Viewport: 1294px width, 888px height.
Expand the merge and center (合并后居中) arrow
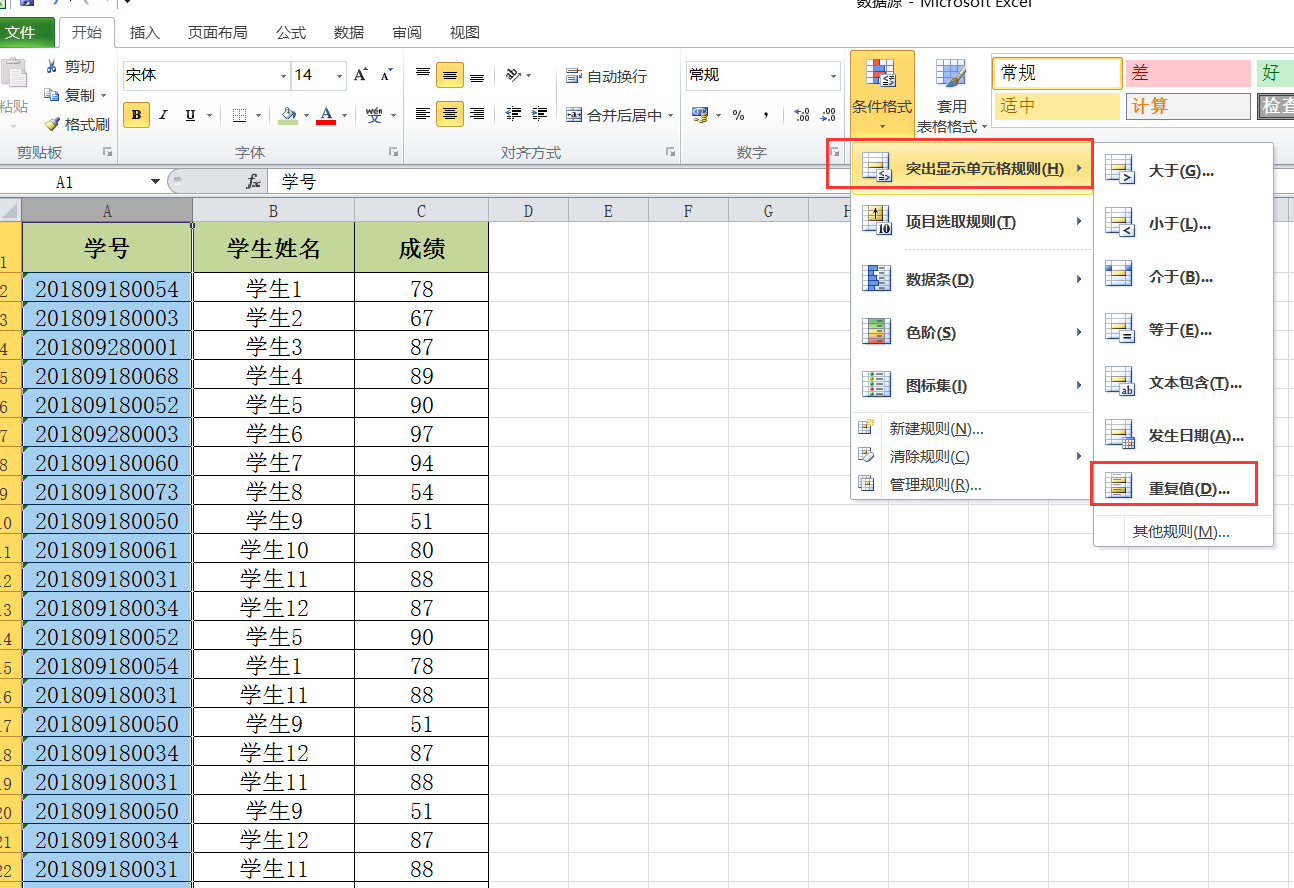(671, 115)
